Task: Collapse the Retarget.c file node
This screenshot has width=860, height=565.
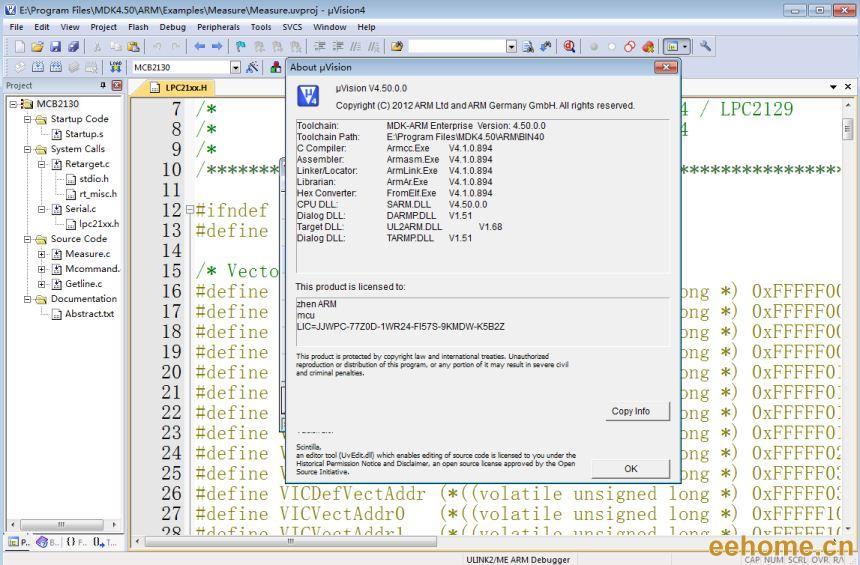Action: pos(42,164)
